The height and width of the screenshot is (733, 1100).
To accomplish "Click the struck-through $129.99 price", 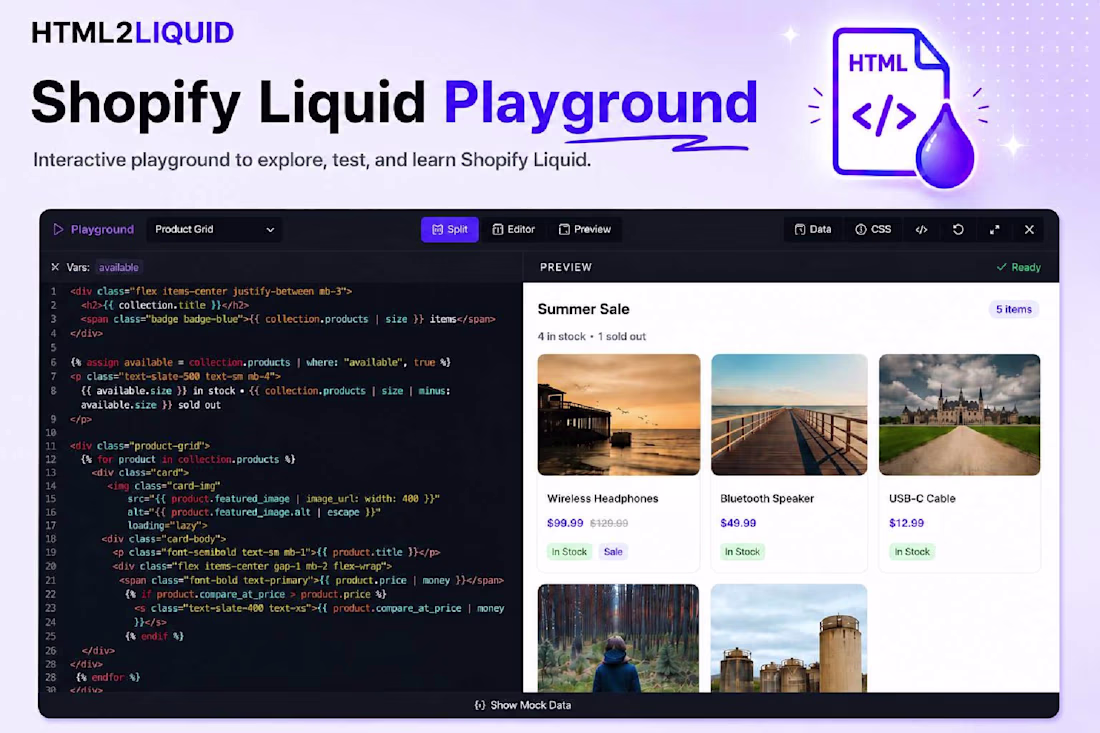I will tap(609, 523).
